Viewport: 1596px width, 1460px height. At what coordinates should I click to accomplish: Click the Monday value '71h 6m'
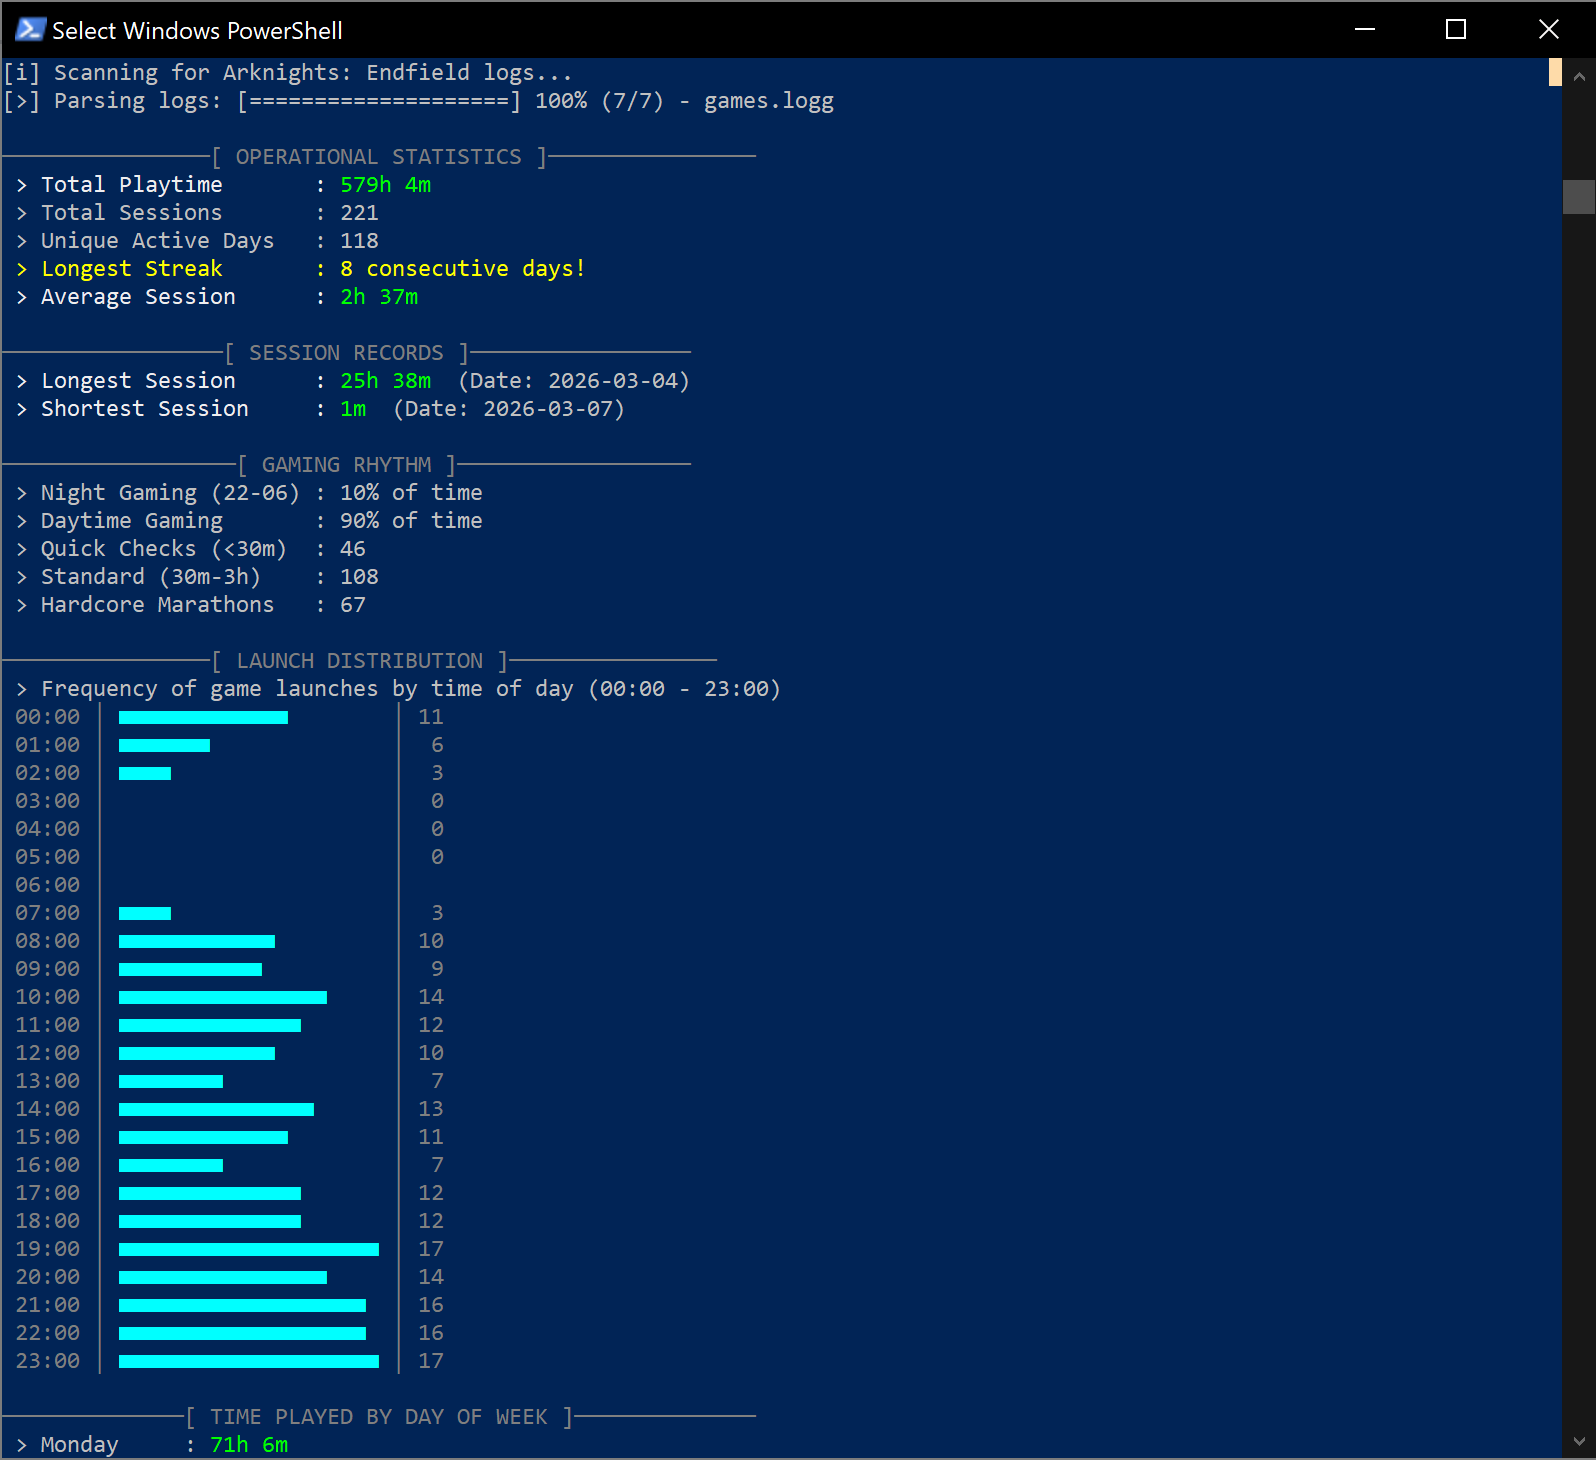coord(249,1445)
